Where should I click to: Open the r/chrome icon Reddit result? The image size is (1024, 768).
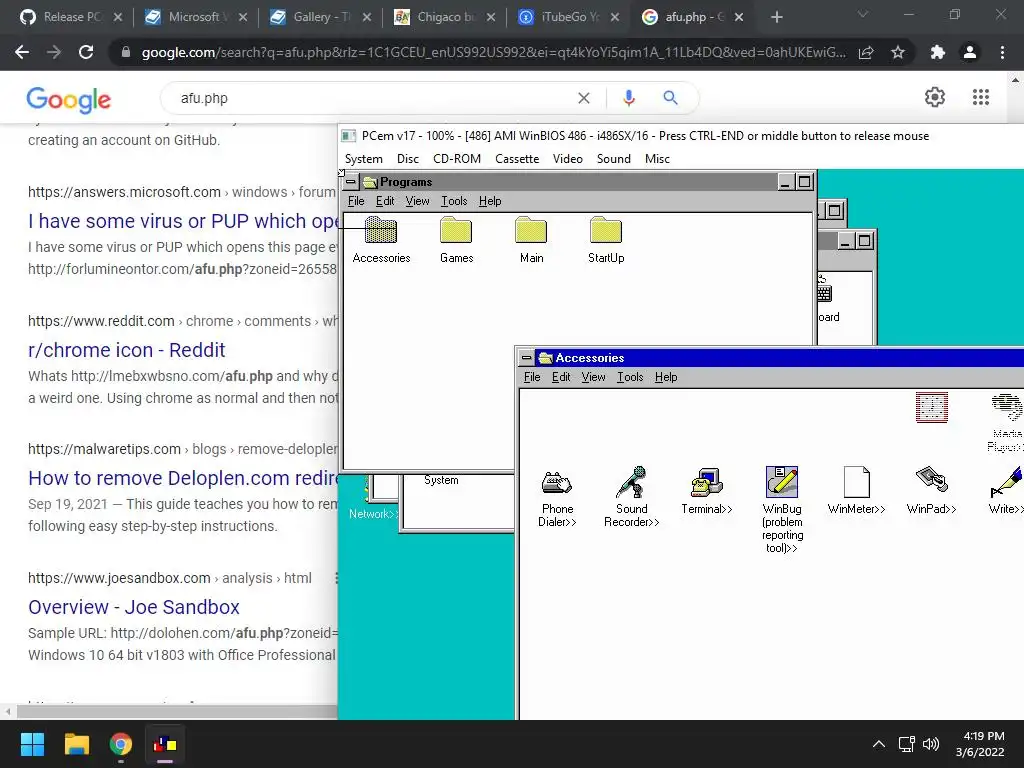(x=127, y=349)
